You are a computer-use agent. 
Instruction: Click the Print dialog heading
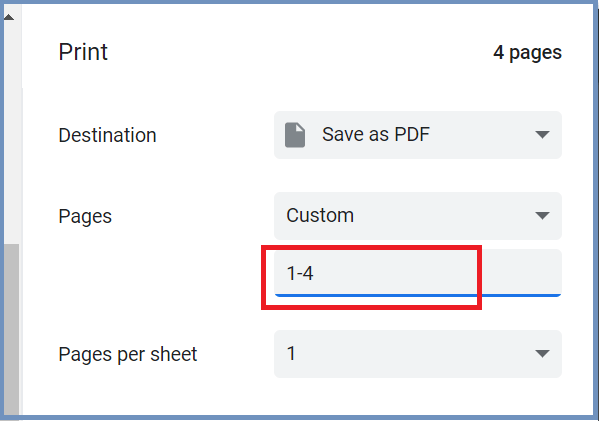(83, 52)
